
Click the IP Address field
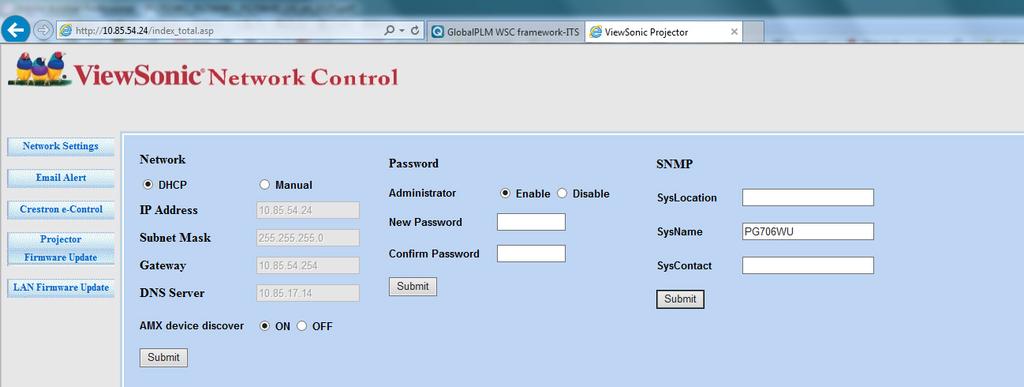coord(308,210)
